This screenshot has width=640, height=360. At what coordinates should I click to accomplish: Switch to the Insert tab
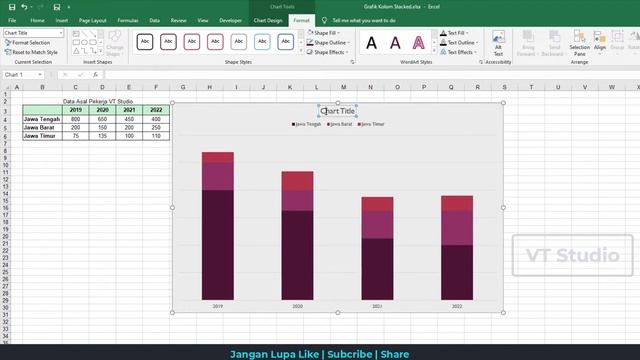point(62,20)
